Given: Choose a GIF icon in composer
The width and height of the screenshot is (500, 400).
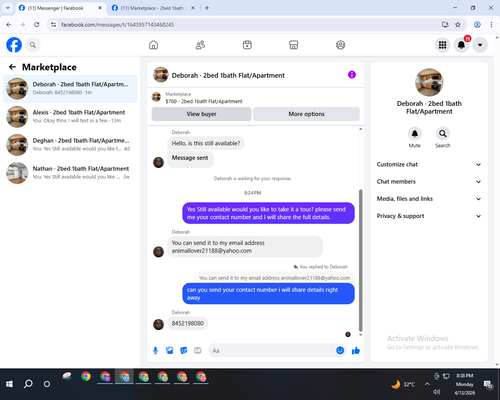Looking at the screenshot, I should coord(198,350).
